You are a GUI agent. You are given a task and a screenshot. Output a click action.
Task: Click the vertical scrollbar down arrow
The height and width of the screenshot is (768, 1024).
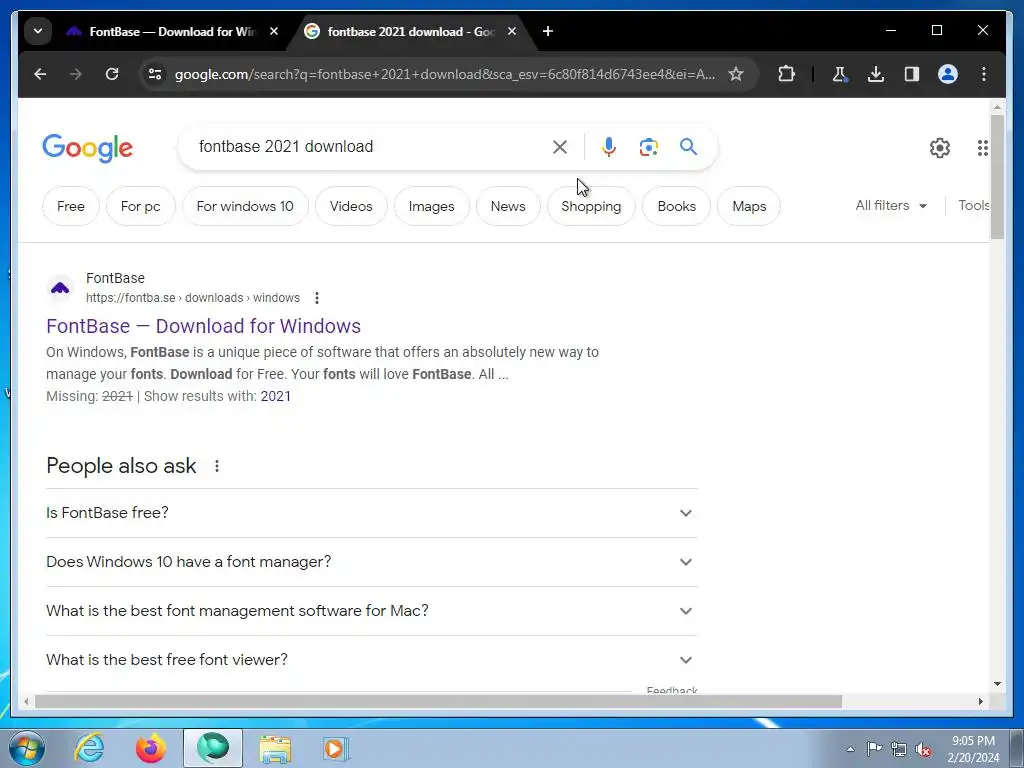[997, 684]
